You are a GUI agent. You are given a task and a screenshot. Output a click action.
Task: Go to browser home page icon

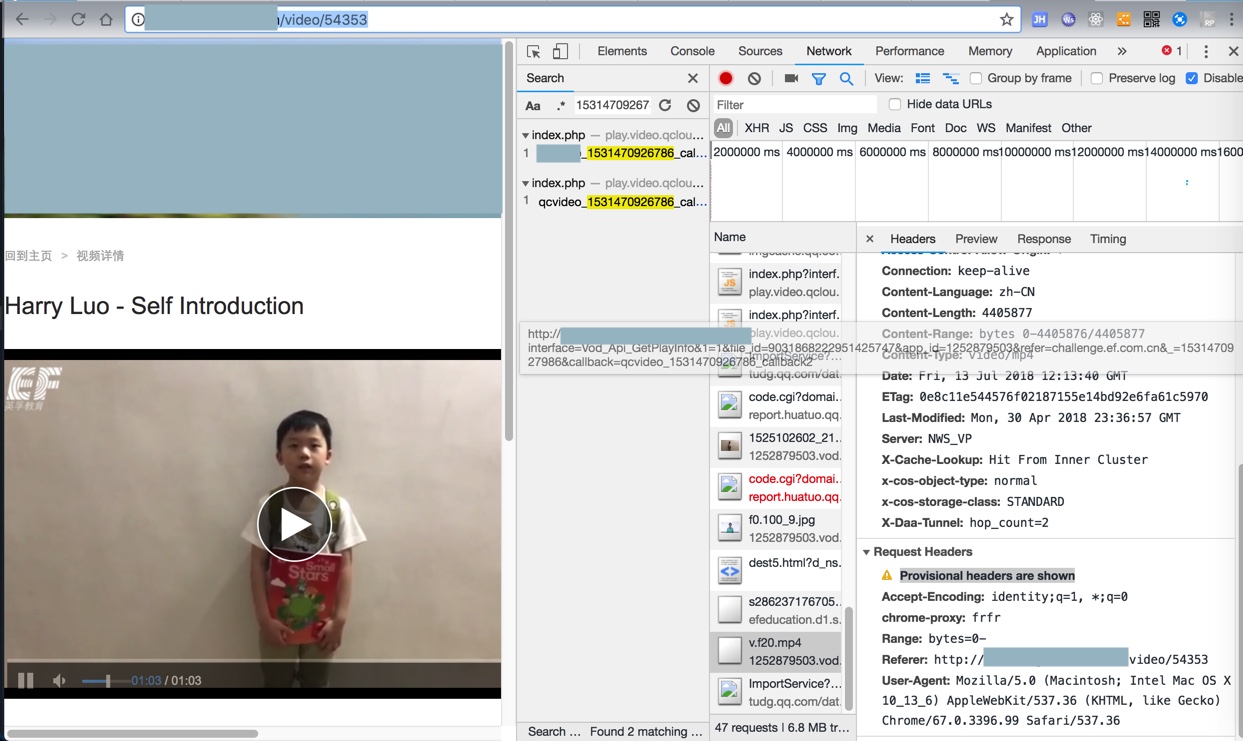pyautogui.click(x=106, y=19)
